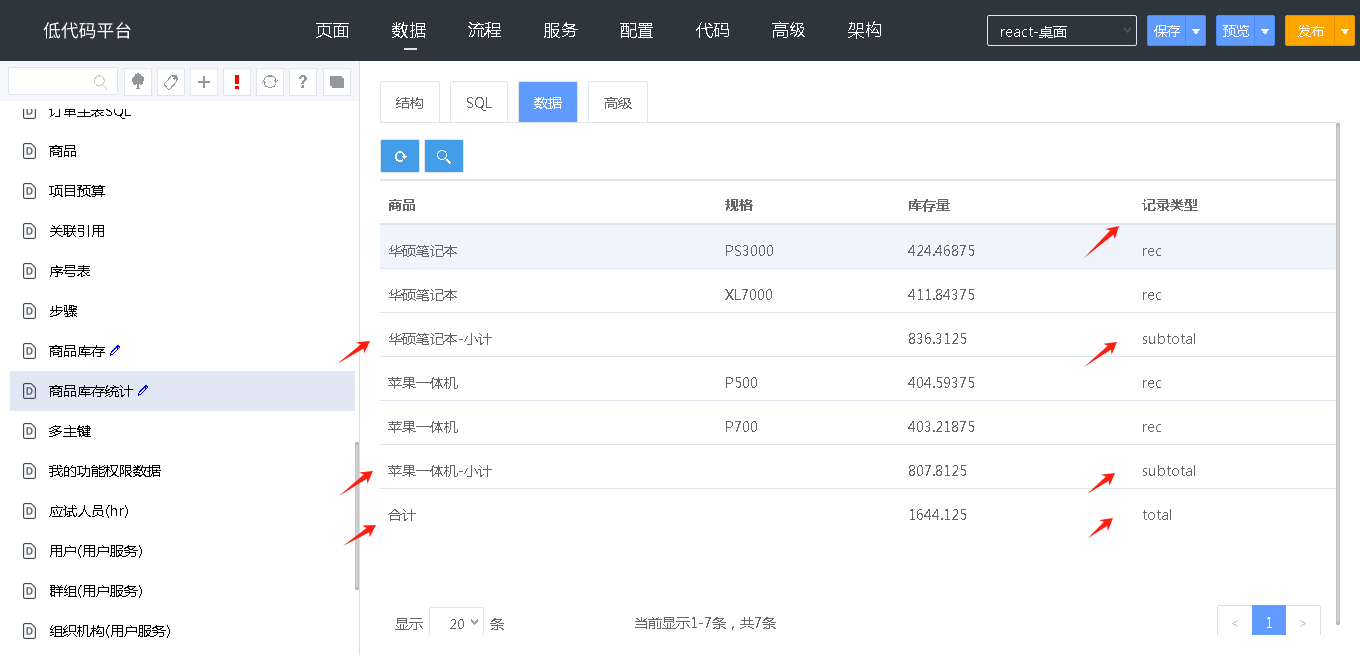Click the tree view icon in sidebar toolbar

point(138,82)
